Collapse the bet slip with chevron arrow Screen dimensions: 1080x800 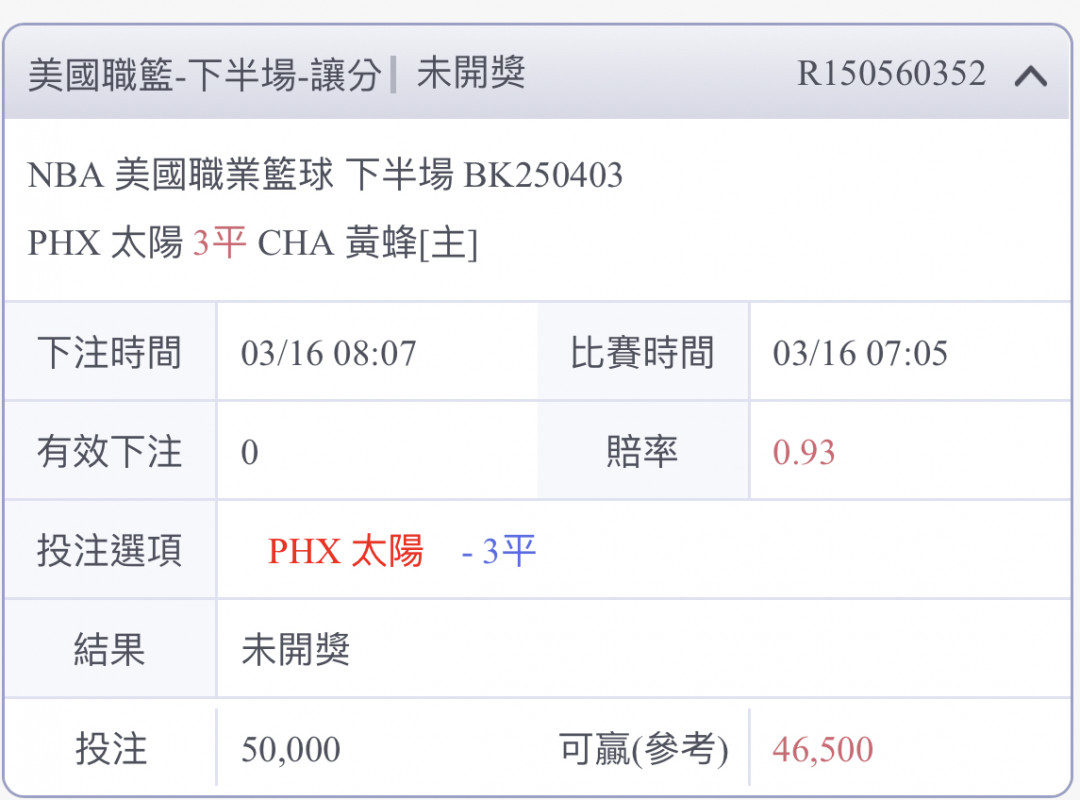coord(1030,75)
